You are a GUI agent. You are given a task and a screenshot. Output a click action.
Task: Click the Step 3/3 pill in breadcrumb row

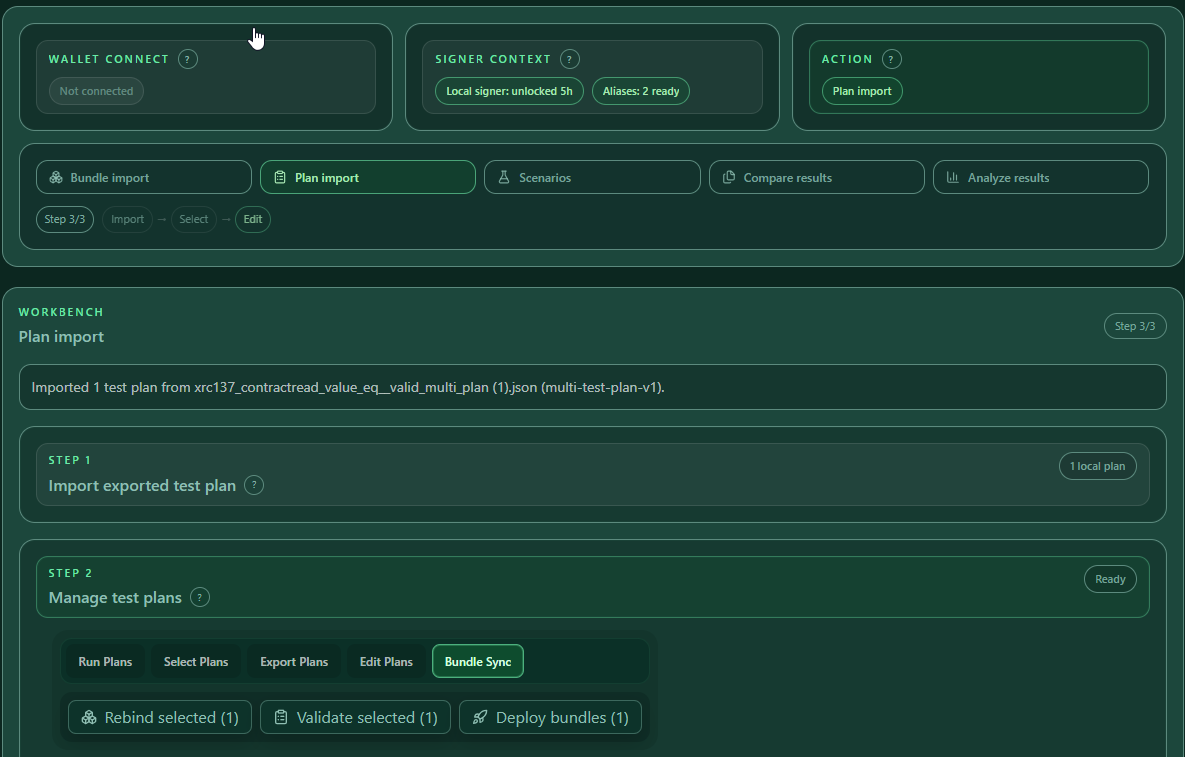point(65,219)
